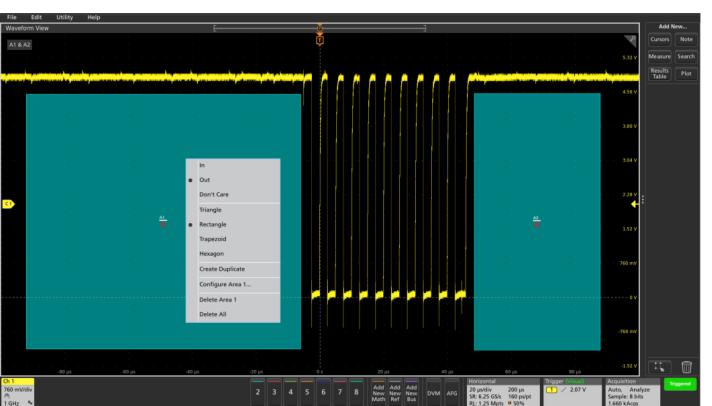Turn on channel 6

tap(323, 392)
